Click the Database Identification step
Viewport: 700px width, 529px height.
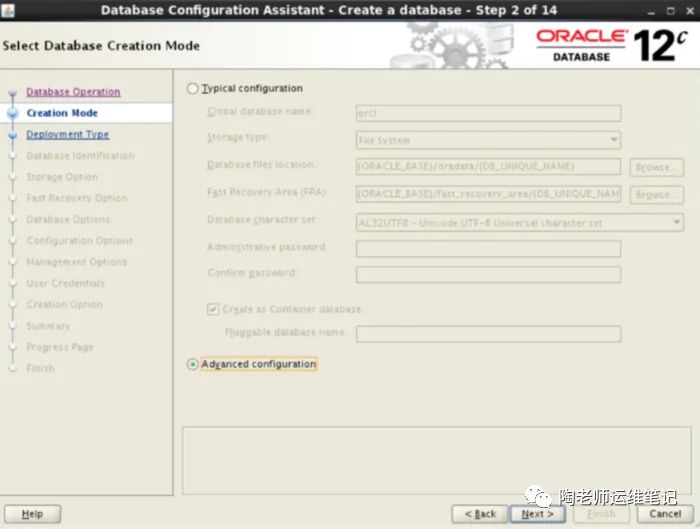point(80,156)
